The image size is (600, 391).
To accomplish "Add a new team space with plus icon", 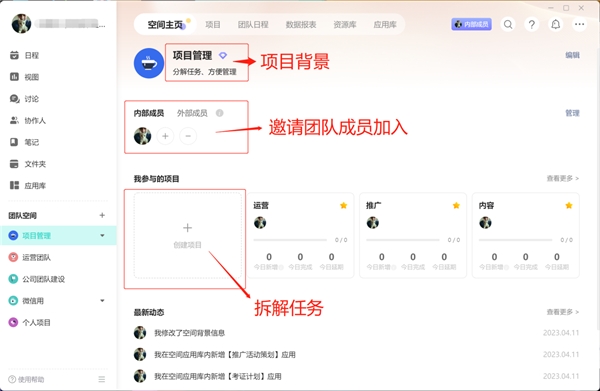I will coord(102,215).
